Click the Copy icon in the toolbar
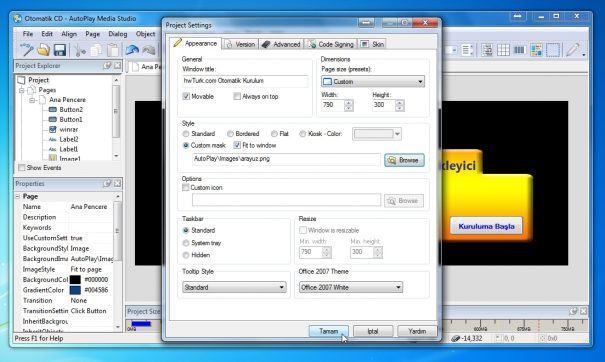 tap(96, 50)
